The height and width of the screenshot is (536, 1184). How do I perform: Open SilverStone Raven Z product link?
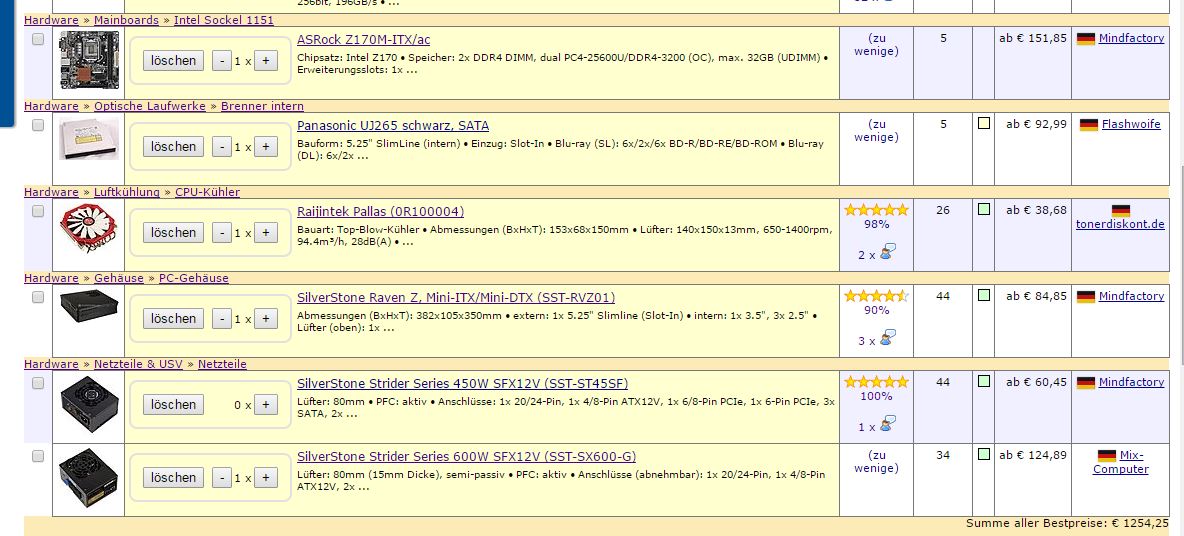pos(456,297)
